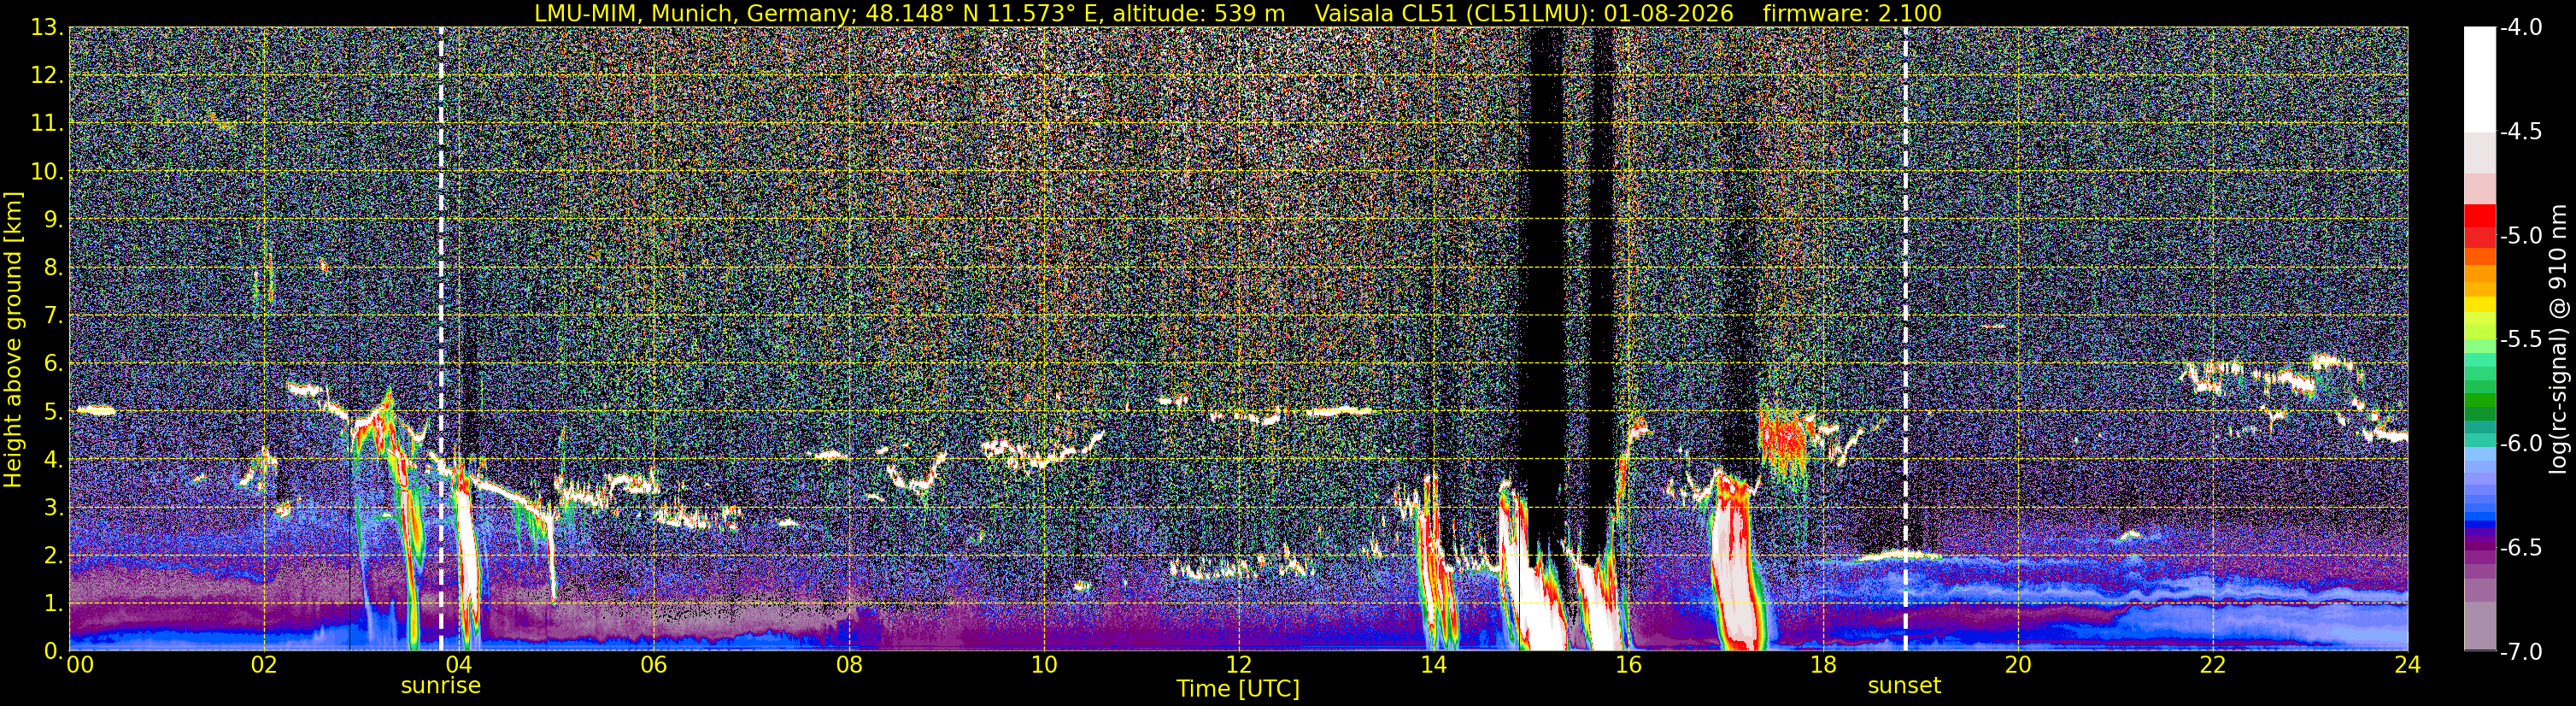Click the thin white cloud layer at sunset
This screenshot has height=706, width=2576.
1898,555
